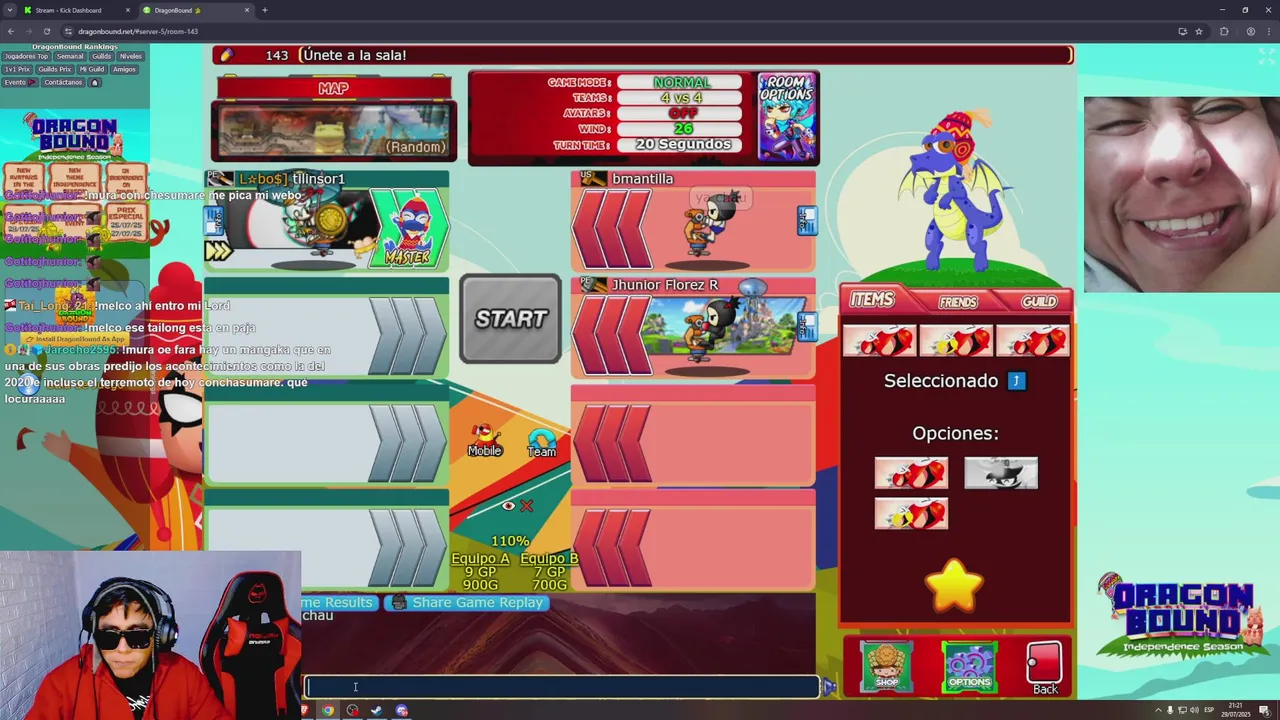The width and height of the screenshot is (1280, 720).
Task: Click the browser back arrow
Action: [11, 31]
